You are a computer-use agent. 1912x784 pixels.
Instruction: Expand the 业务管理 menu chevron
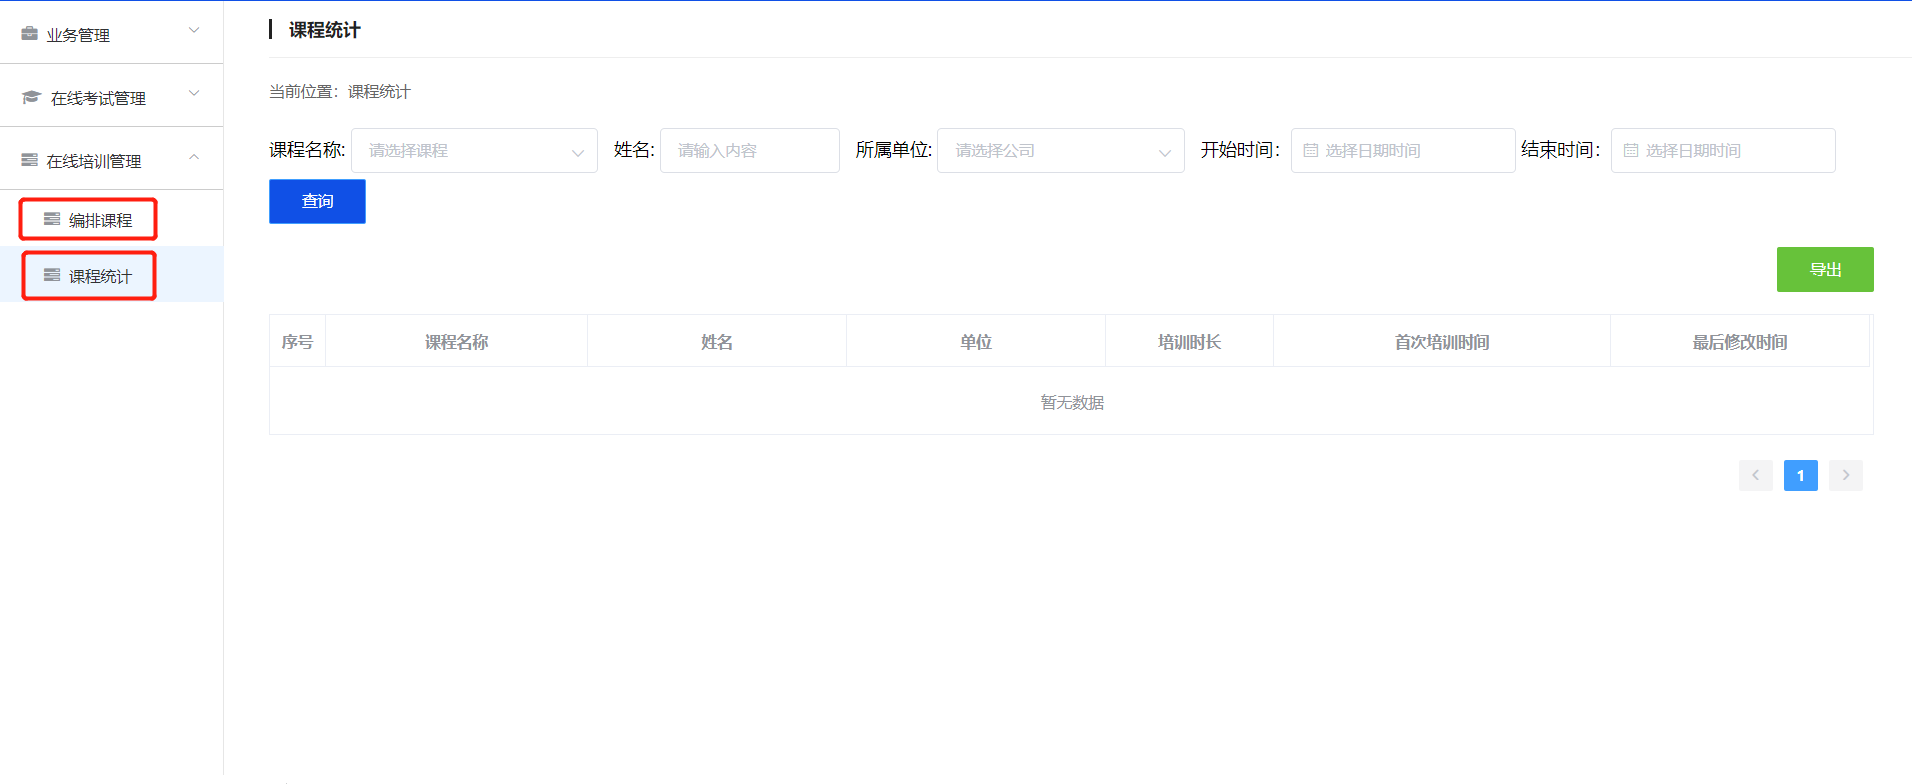click(194, 31)
